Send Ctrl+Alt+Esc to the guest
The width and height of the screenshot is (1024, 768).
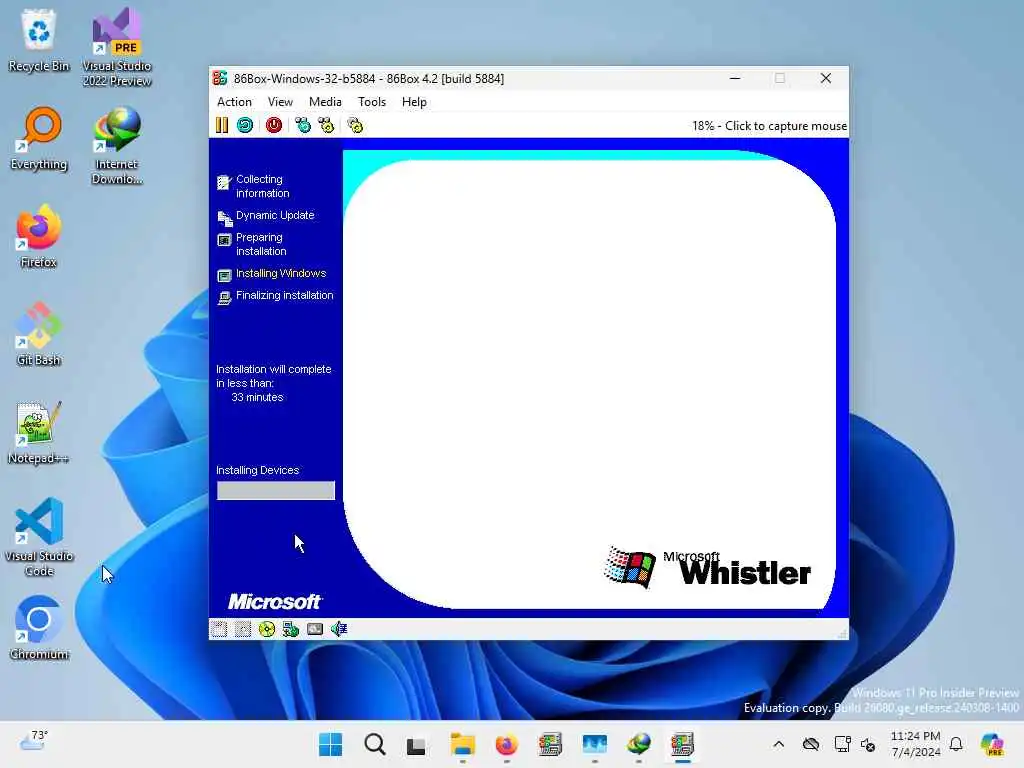click(x=326, y=125)
